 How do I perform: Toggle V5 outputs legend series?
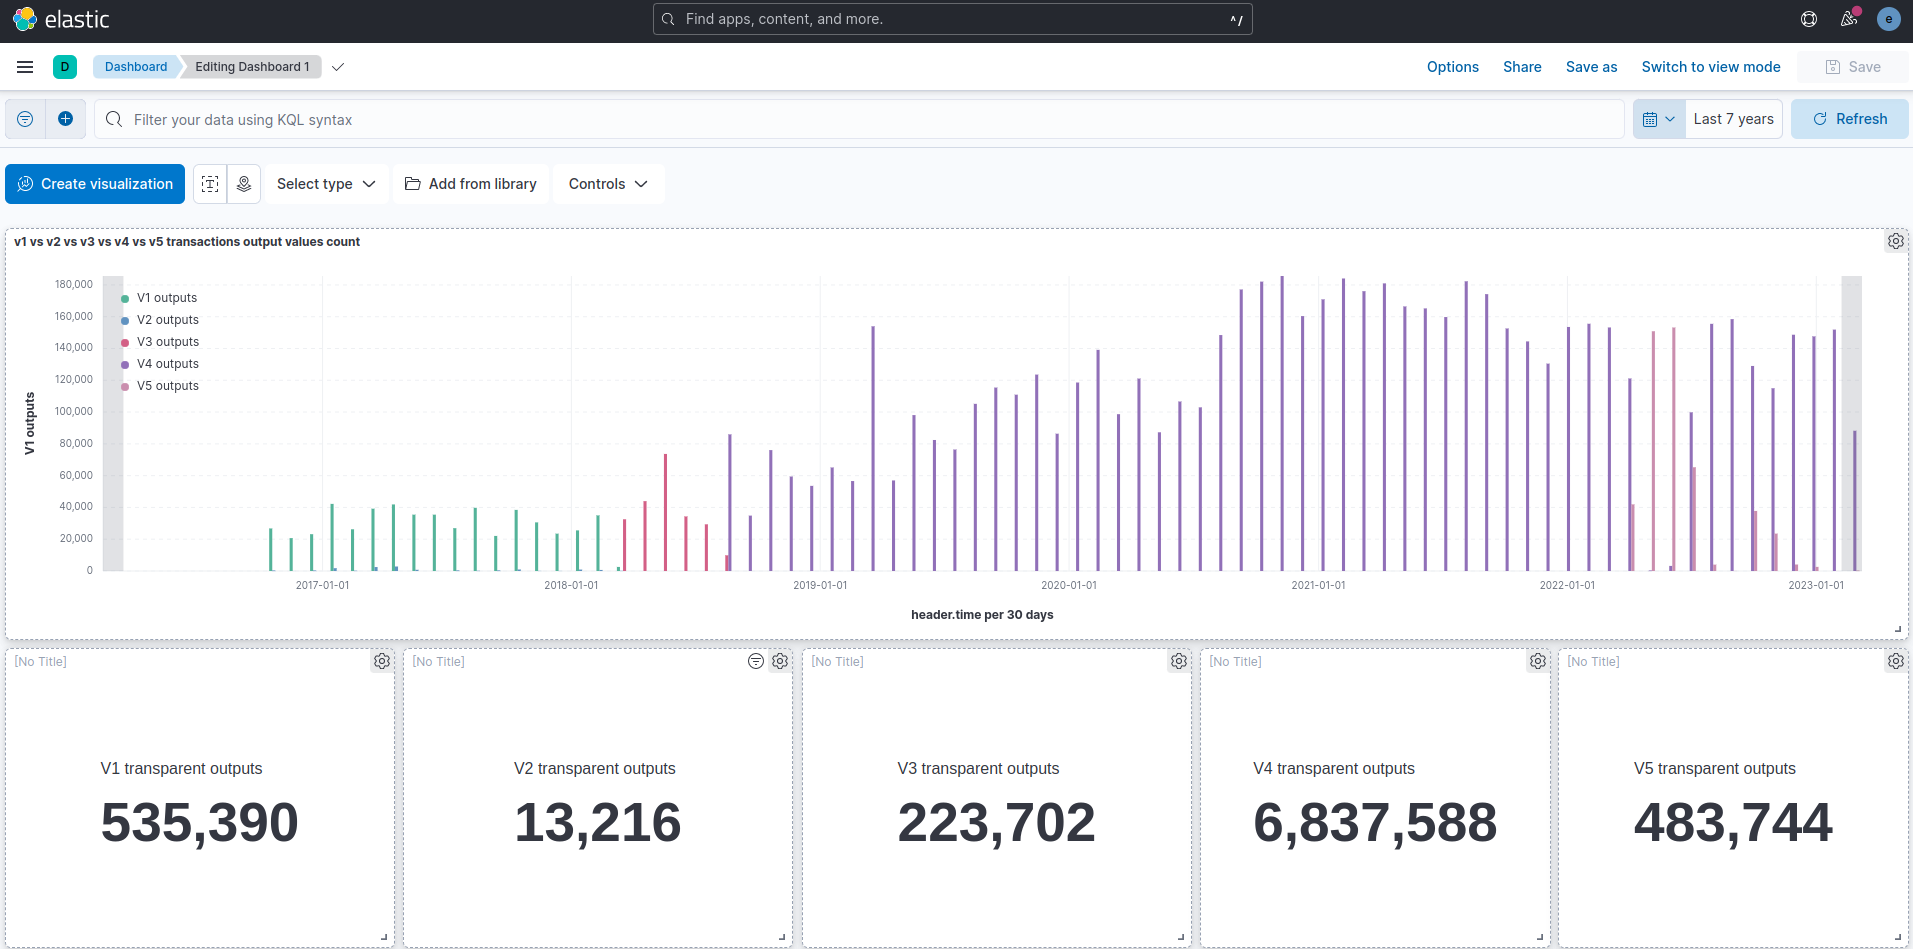tap(167, 386)
